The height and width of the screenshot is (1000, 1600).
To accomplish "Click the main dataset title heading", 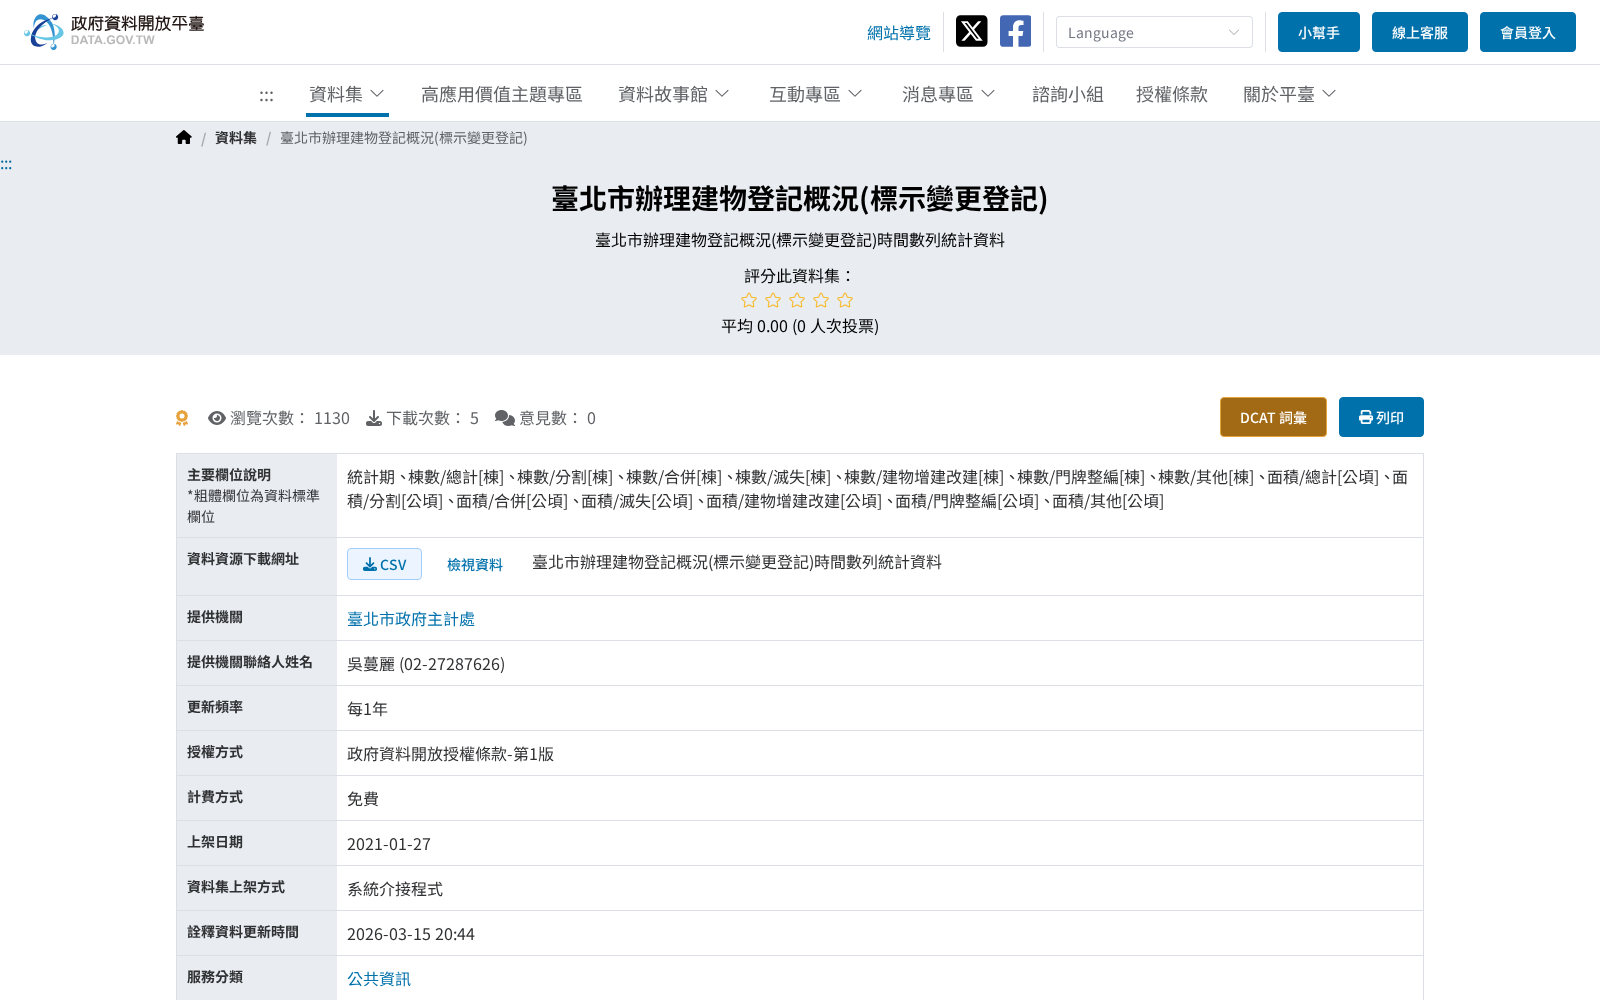I will [x=800, y=199].
